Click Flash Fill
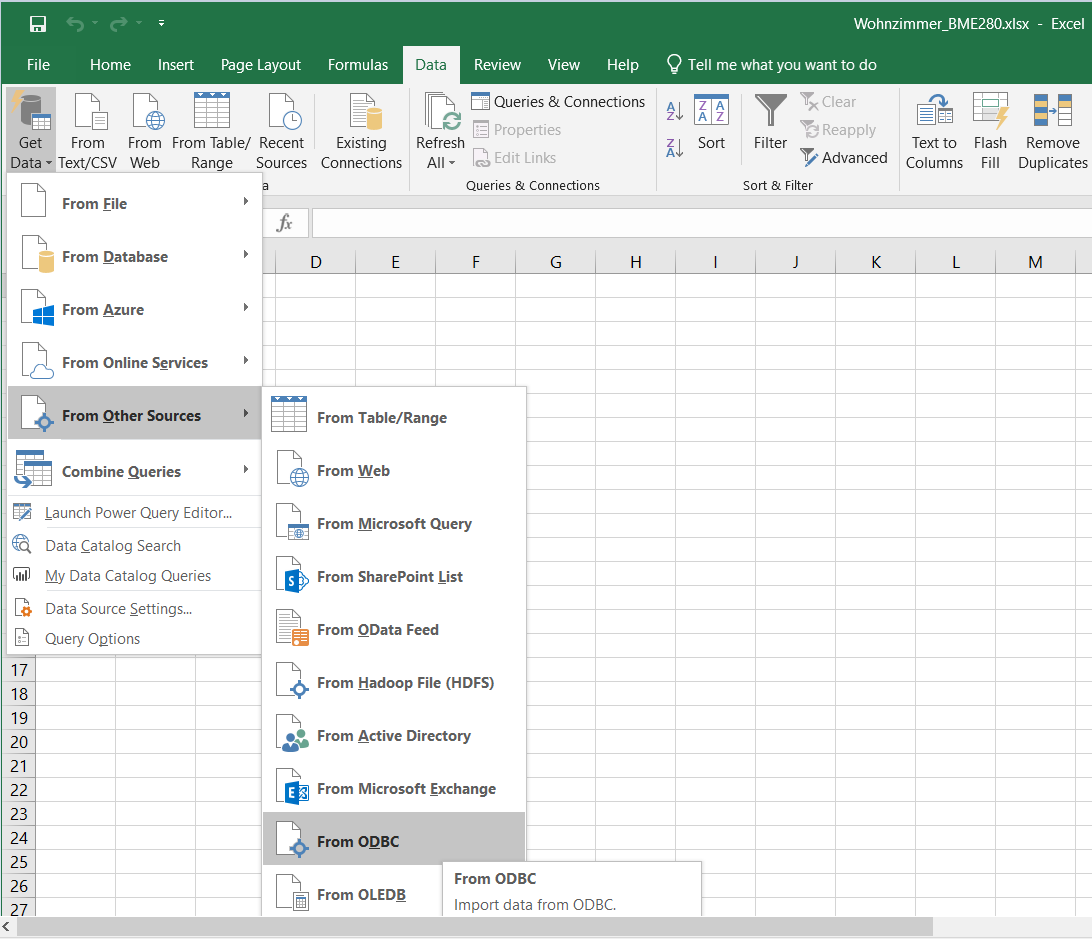1092x939 pixels. (990, 130)
